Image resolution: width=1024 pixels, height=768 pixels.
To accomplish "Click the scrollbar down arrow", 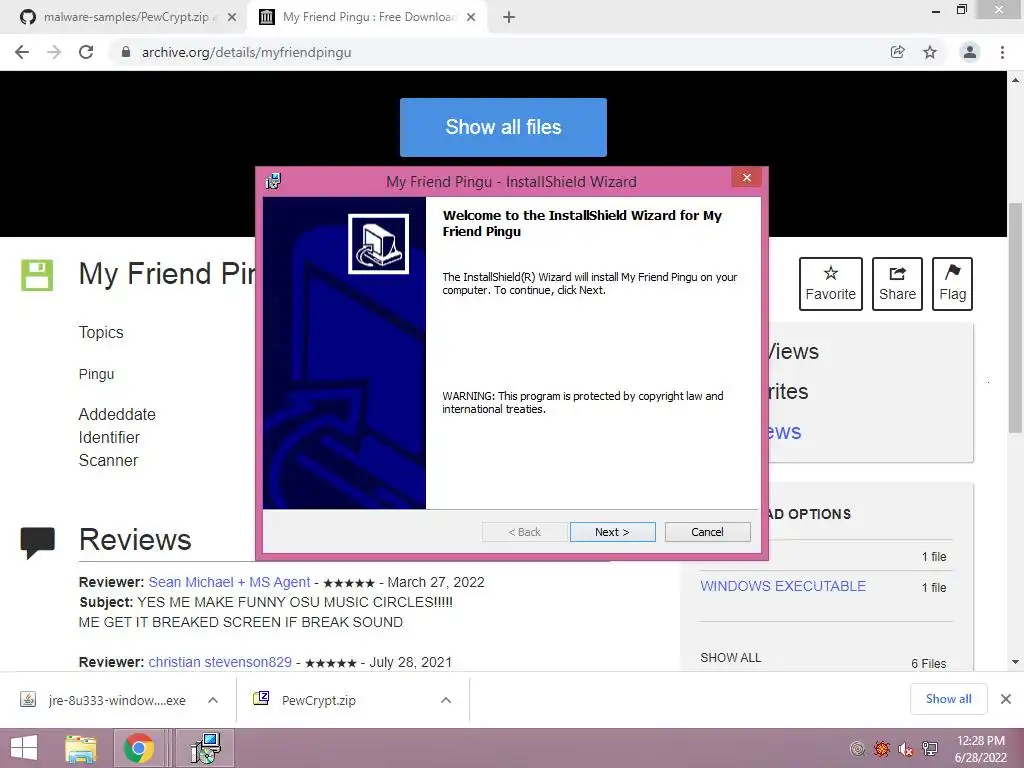I will (x=1015, y=662).
